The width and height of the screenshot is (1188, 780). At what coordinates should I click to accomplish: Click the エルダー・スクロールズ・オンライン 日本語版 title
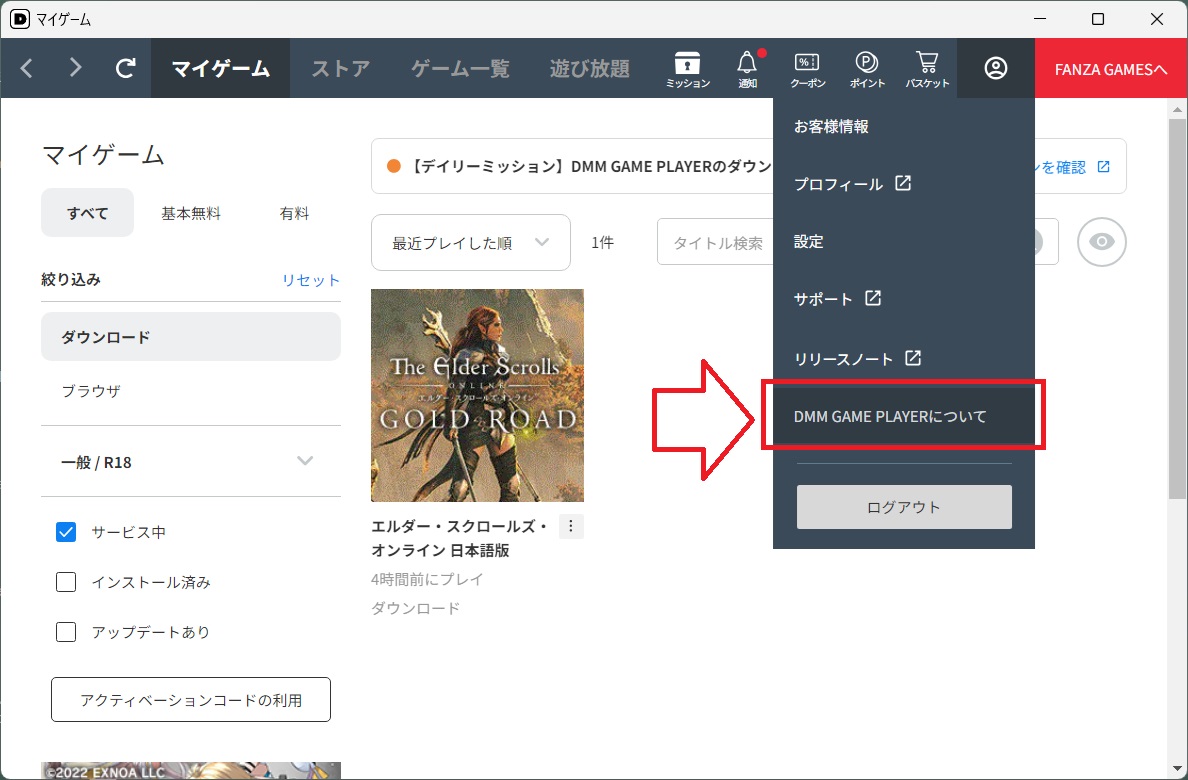tap(460, 538)
